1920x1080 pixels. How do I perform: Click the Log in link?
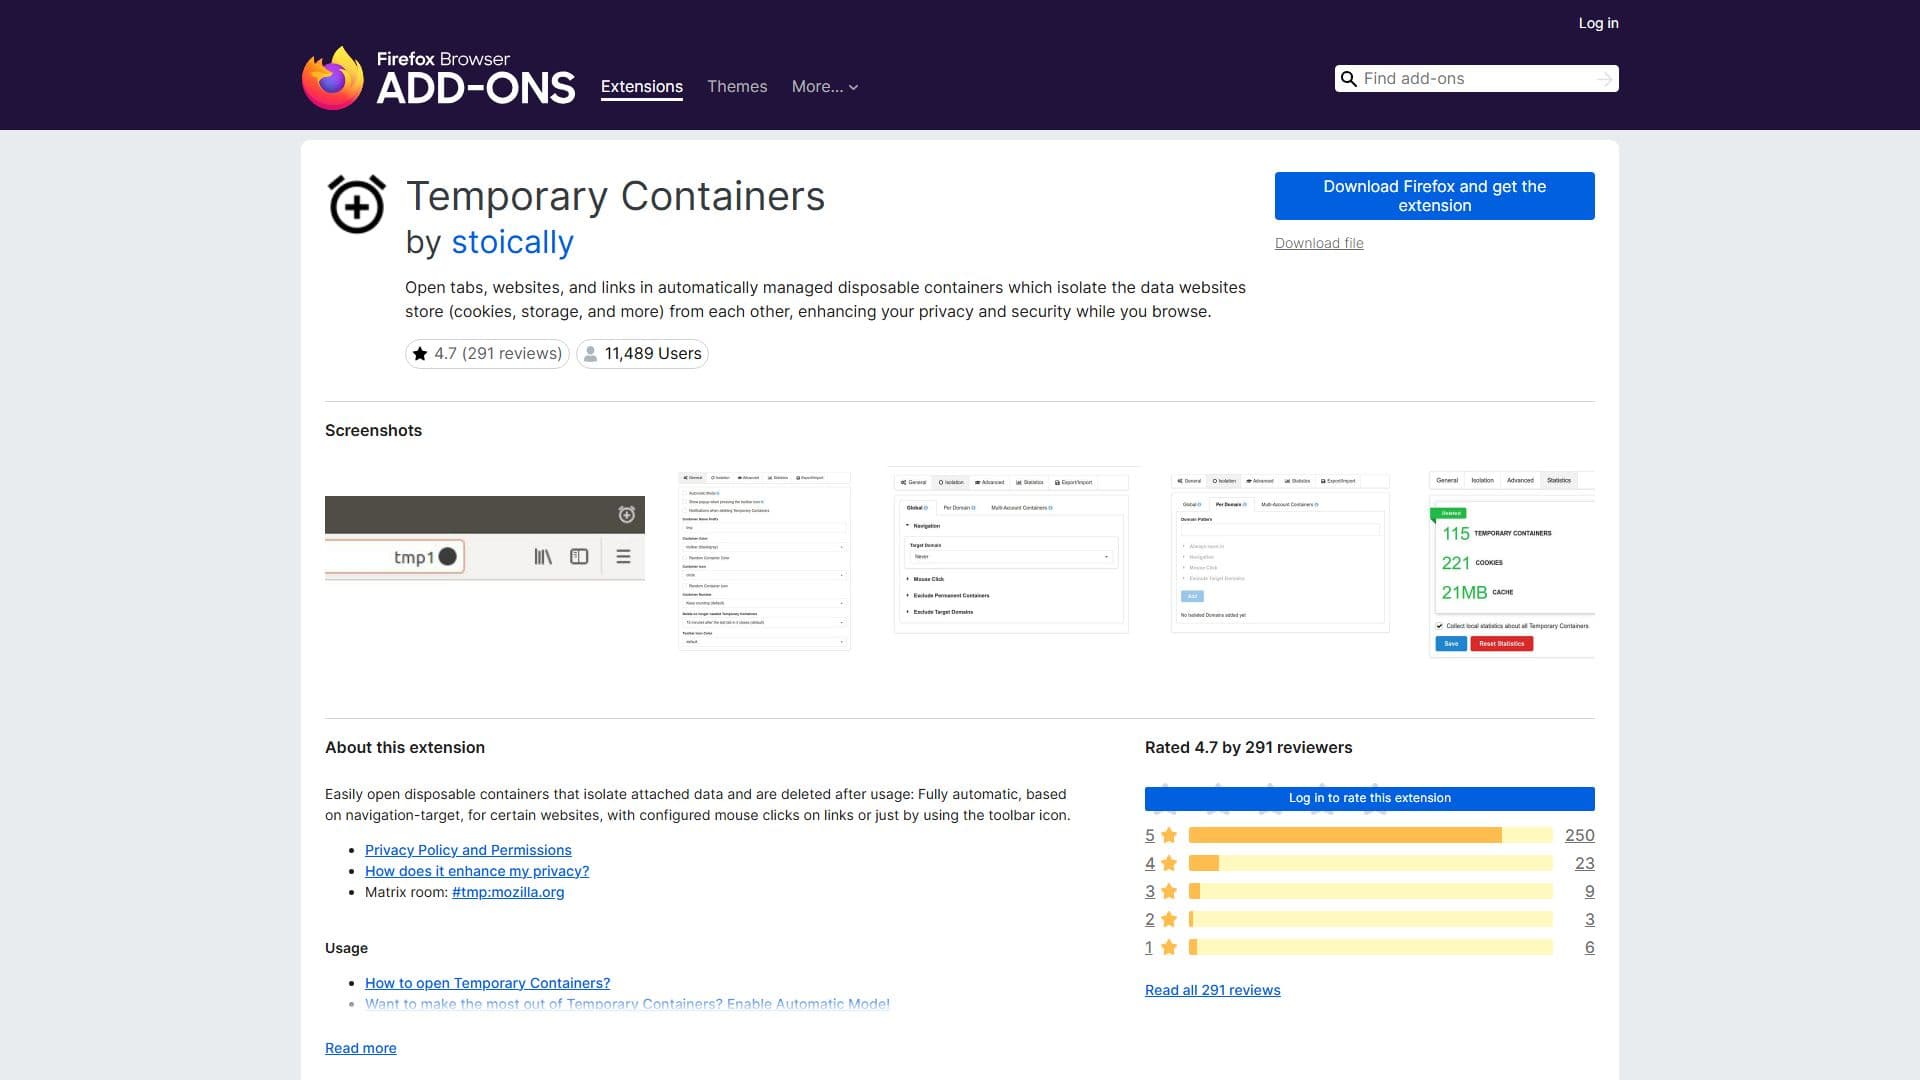tap(1598, 23)
